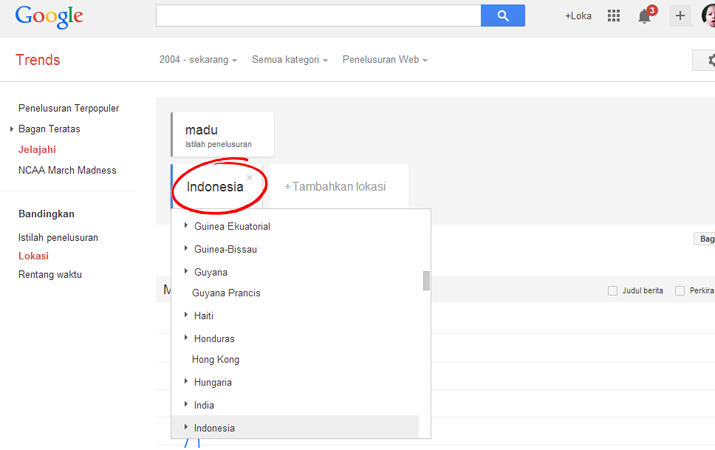Expand the India arrow
This screenshot has width=715, height=450.
pos(186,404)
